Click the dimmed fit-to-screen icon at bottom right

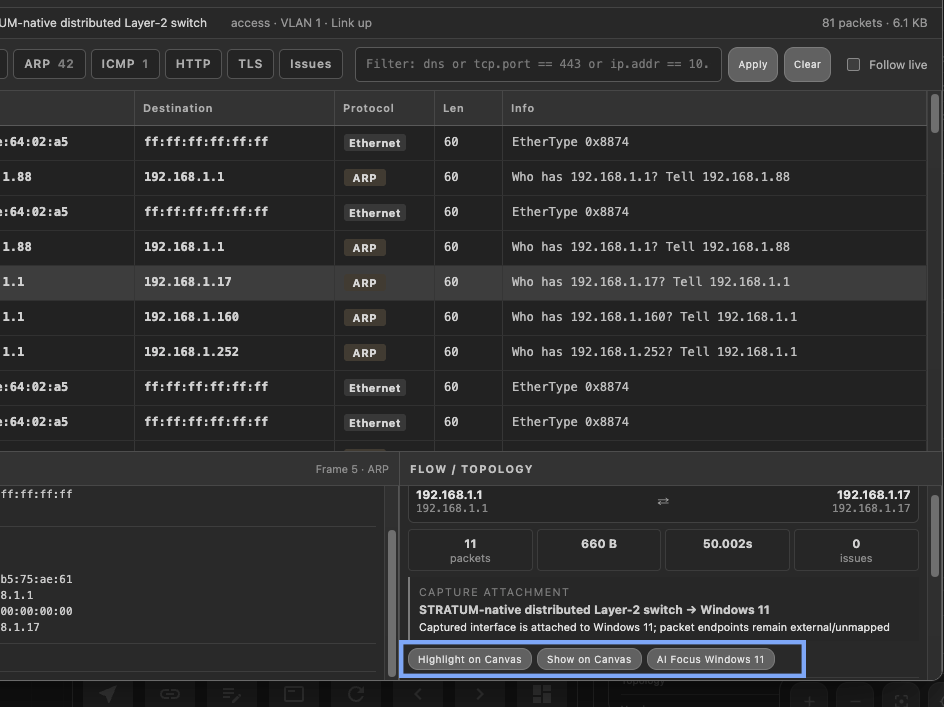coord(901,700)
